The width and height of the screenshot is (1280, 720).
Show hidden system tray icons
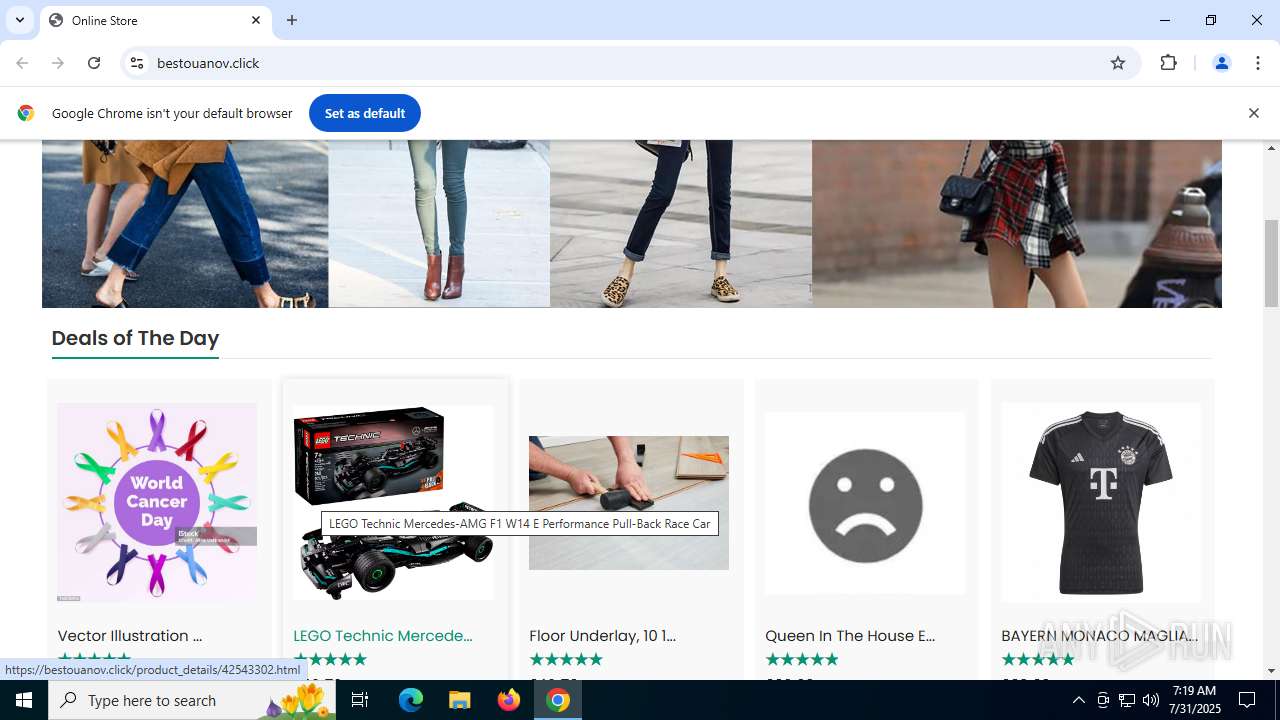[x=1078, y=700]
